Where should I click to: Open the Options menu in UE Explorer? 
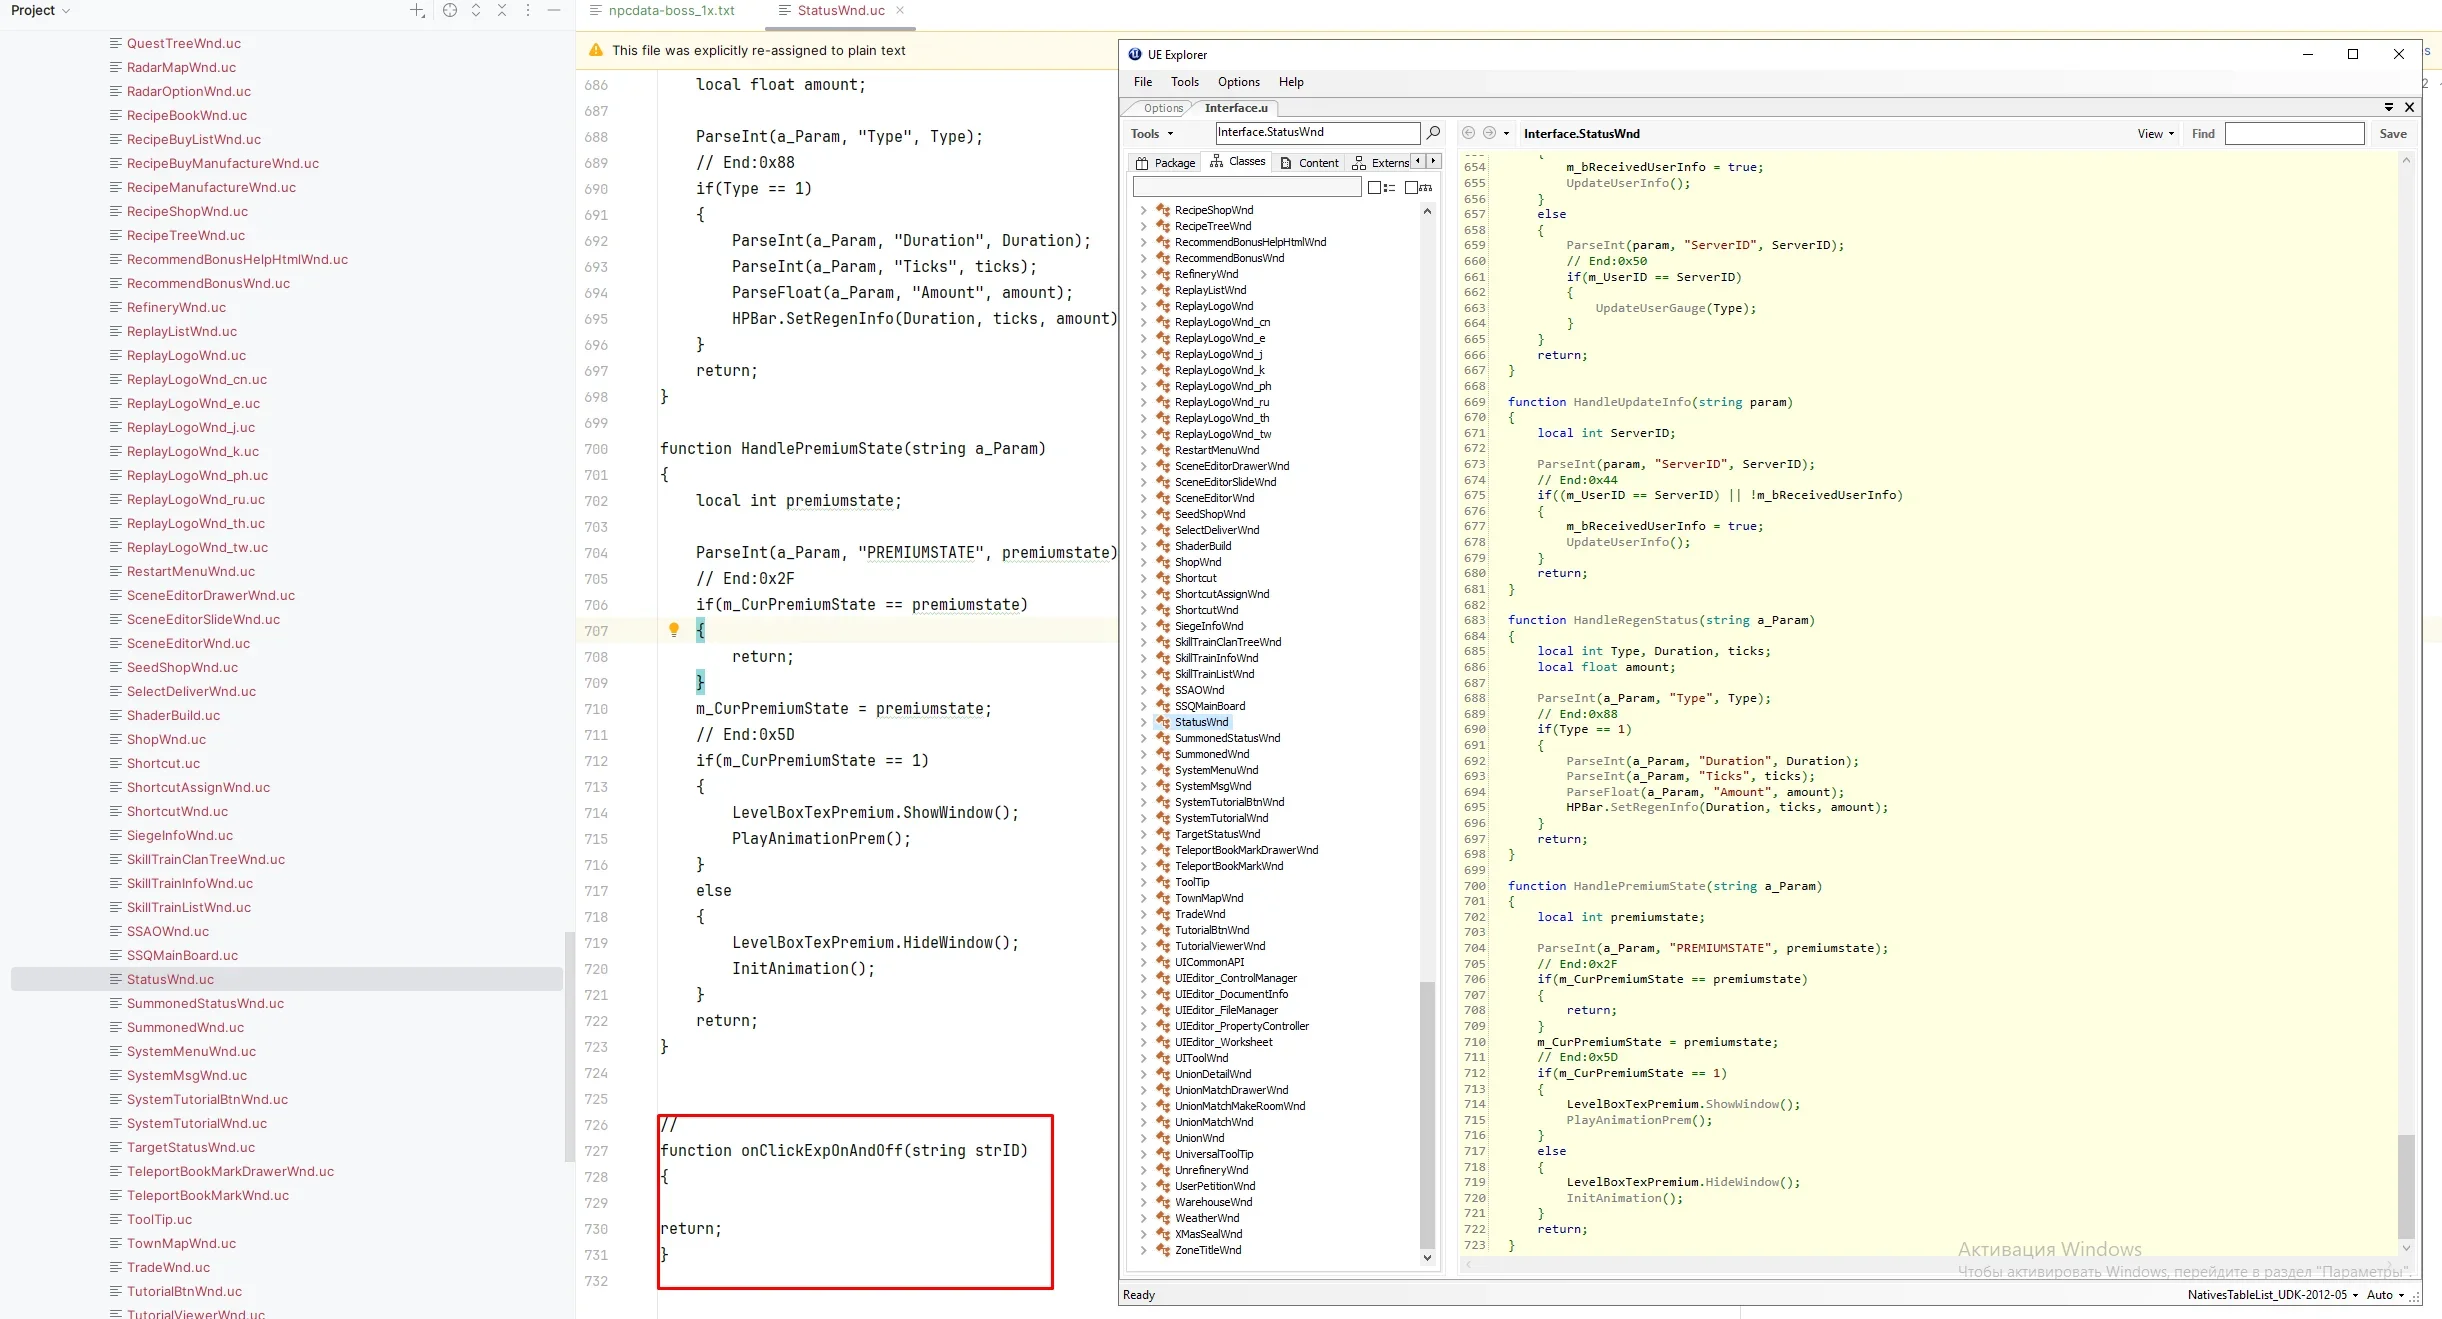click(x=1238, y=82)
